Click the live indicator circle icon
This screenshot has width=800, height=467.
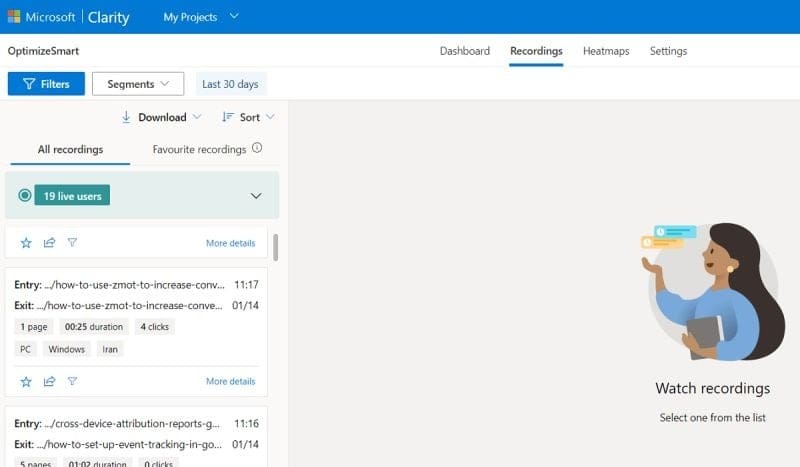[x=24, y=195]
